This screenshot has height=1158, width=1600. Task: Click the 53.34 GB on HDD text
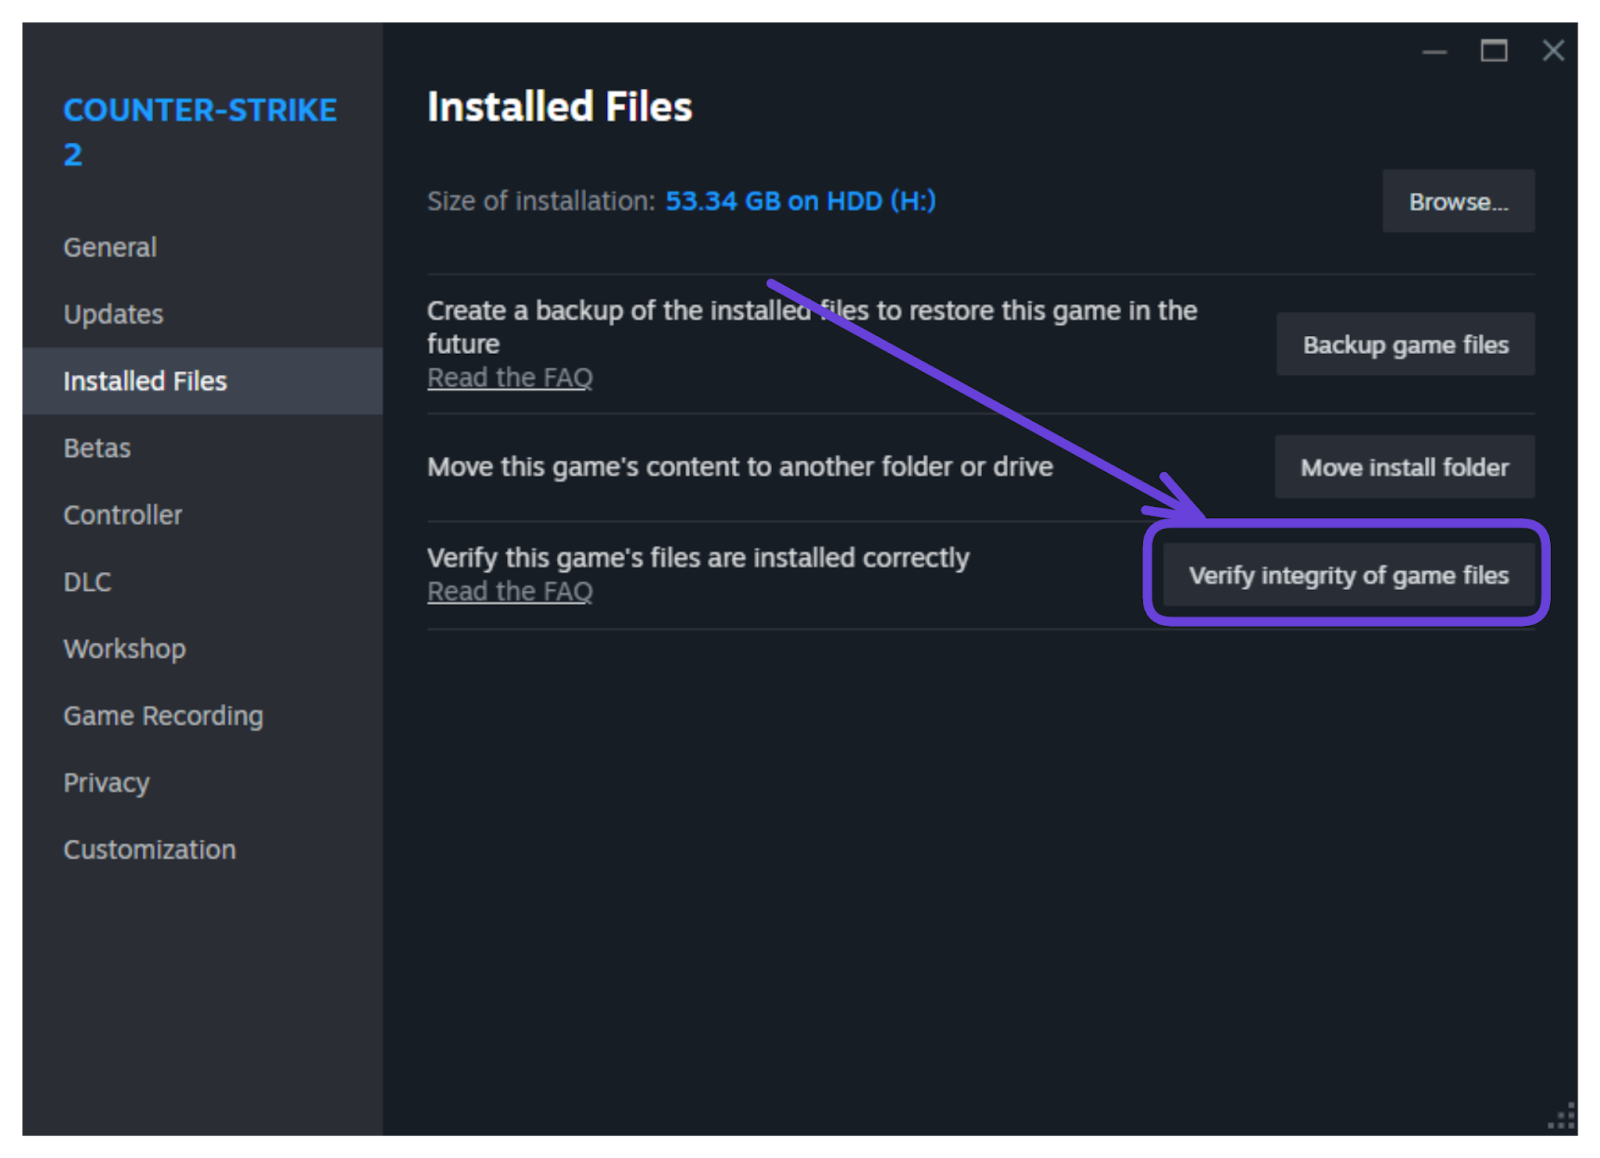click(x=800, y=201)
